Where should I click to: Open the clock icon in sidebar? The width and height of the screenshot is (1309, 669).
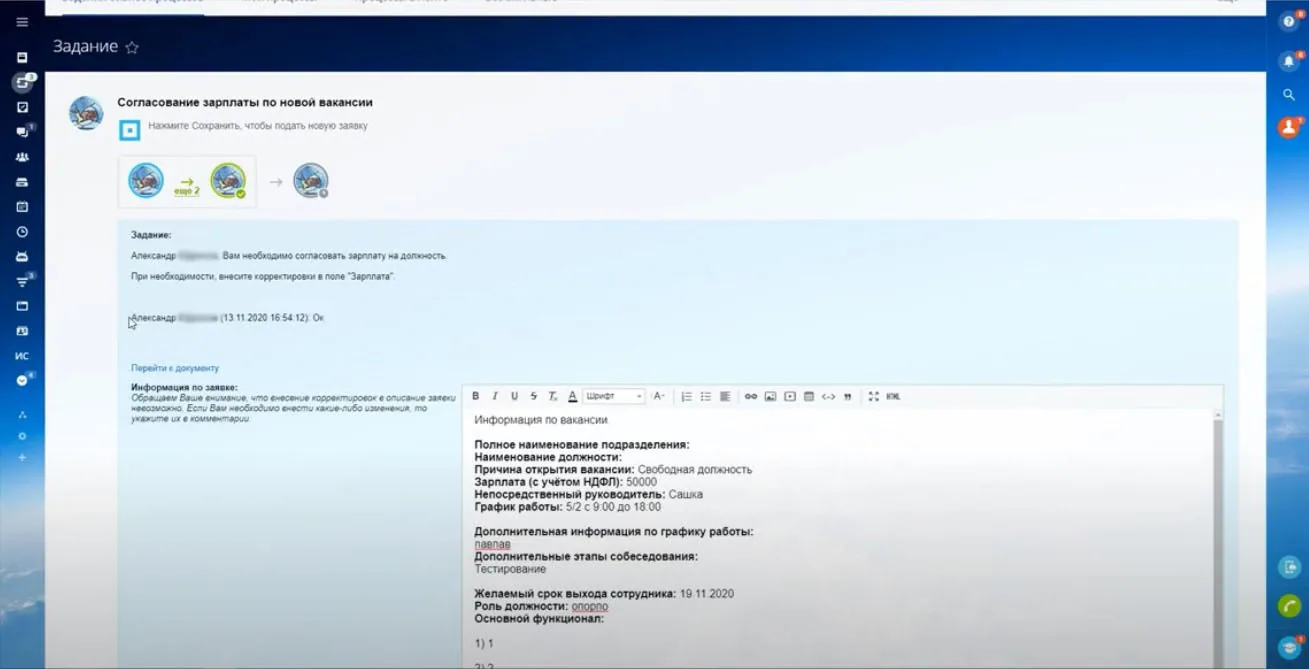point(22,231)
